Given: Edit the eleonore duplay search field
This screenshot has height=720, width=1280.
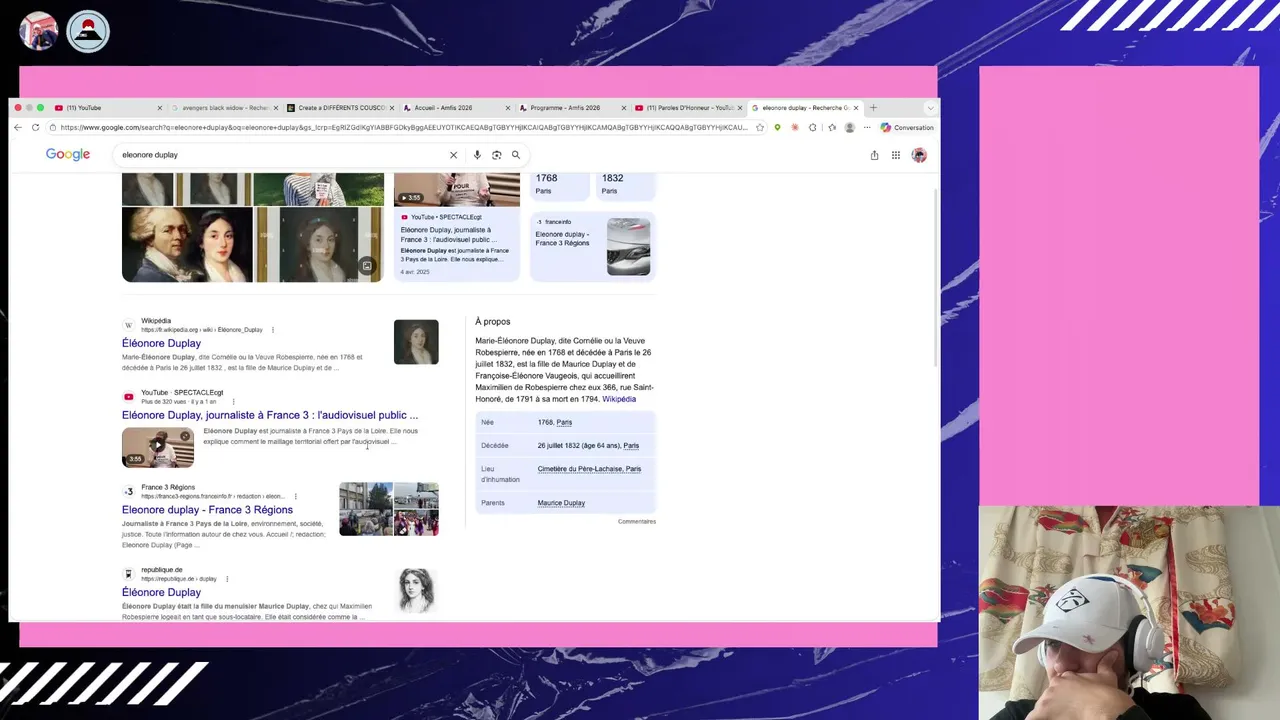Looking at the screenshot, I should [282, 155].
